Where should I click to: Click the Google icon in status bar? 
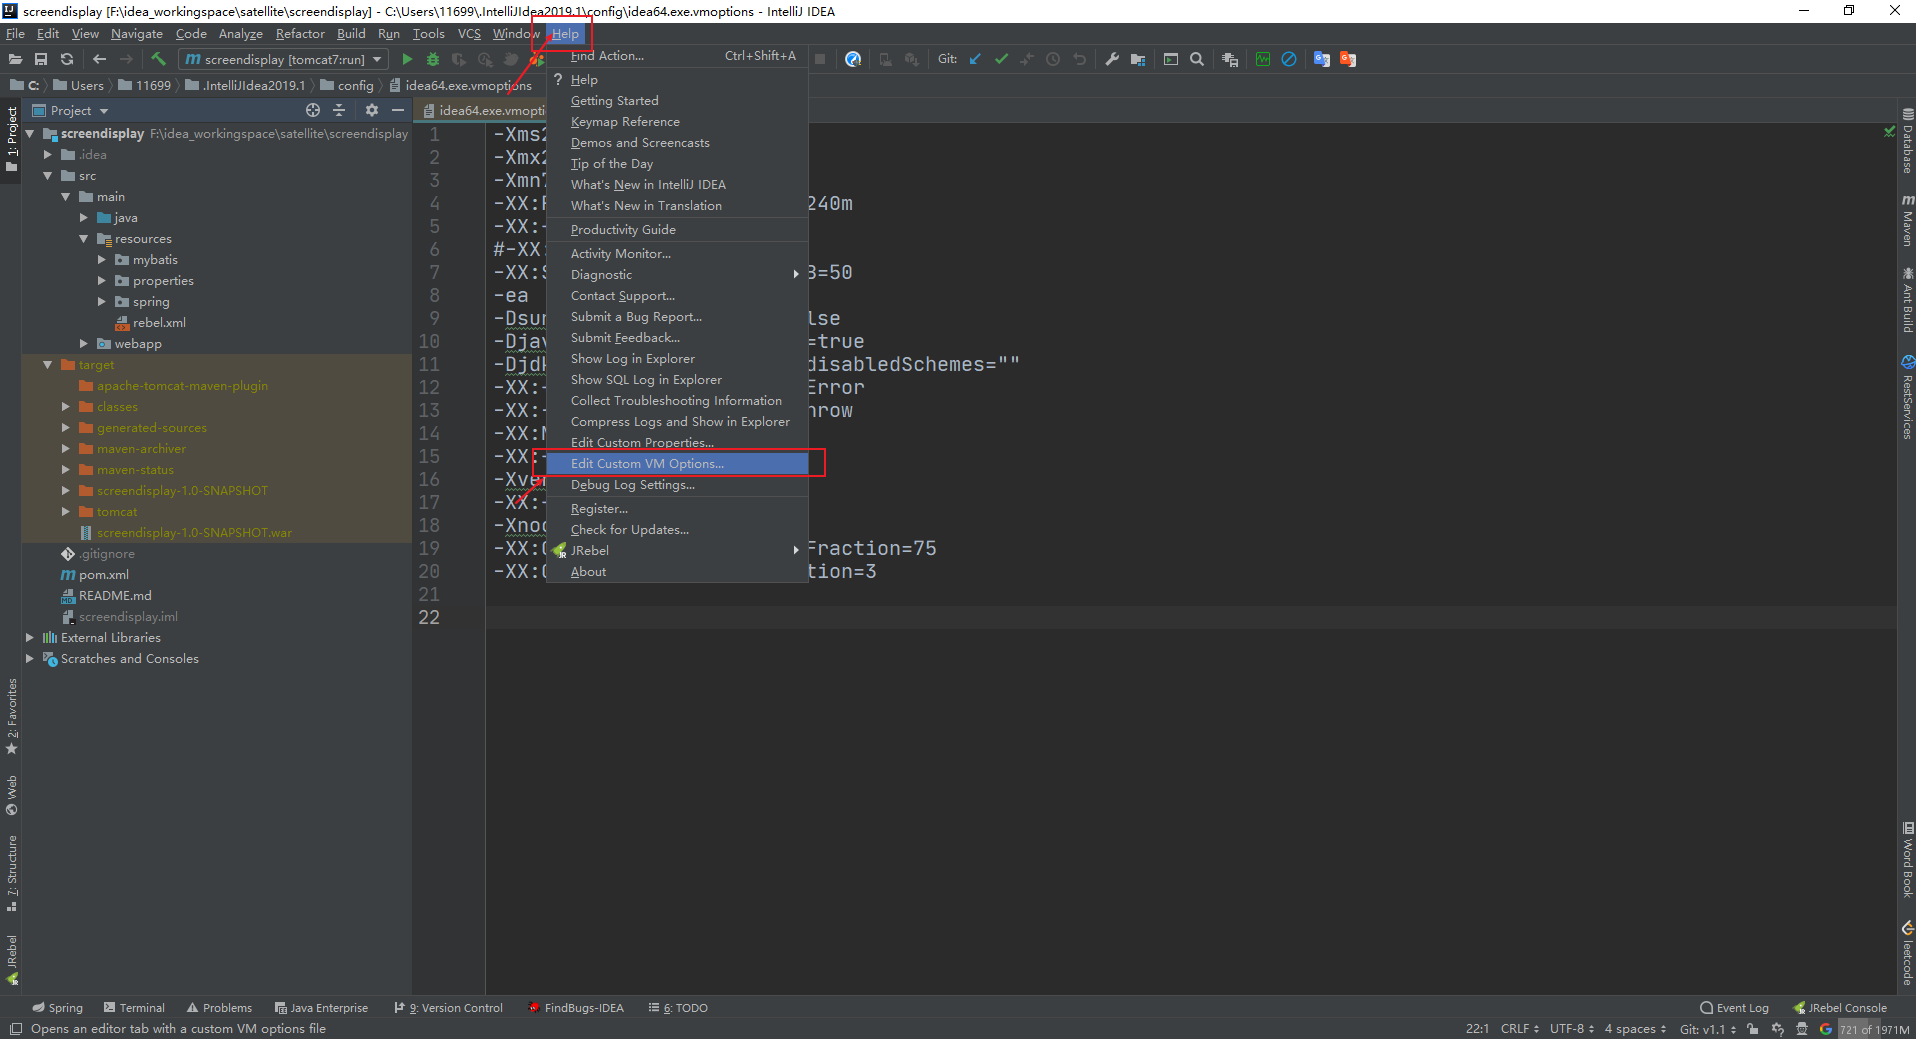pyautogui.click(x=1826, y=1029)
